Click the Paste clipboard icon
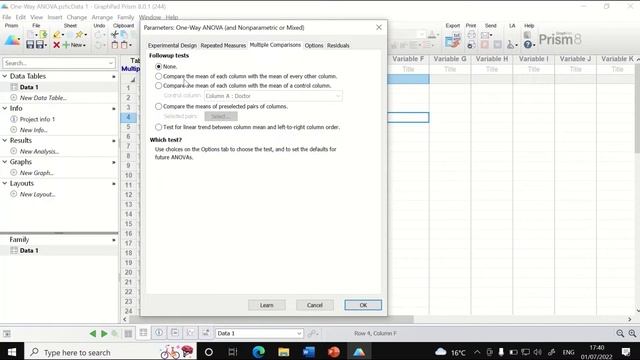The width and height of the screenshot is (640, 360). tap(115, 45)
